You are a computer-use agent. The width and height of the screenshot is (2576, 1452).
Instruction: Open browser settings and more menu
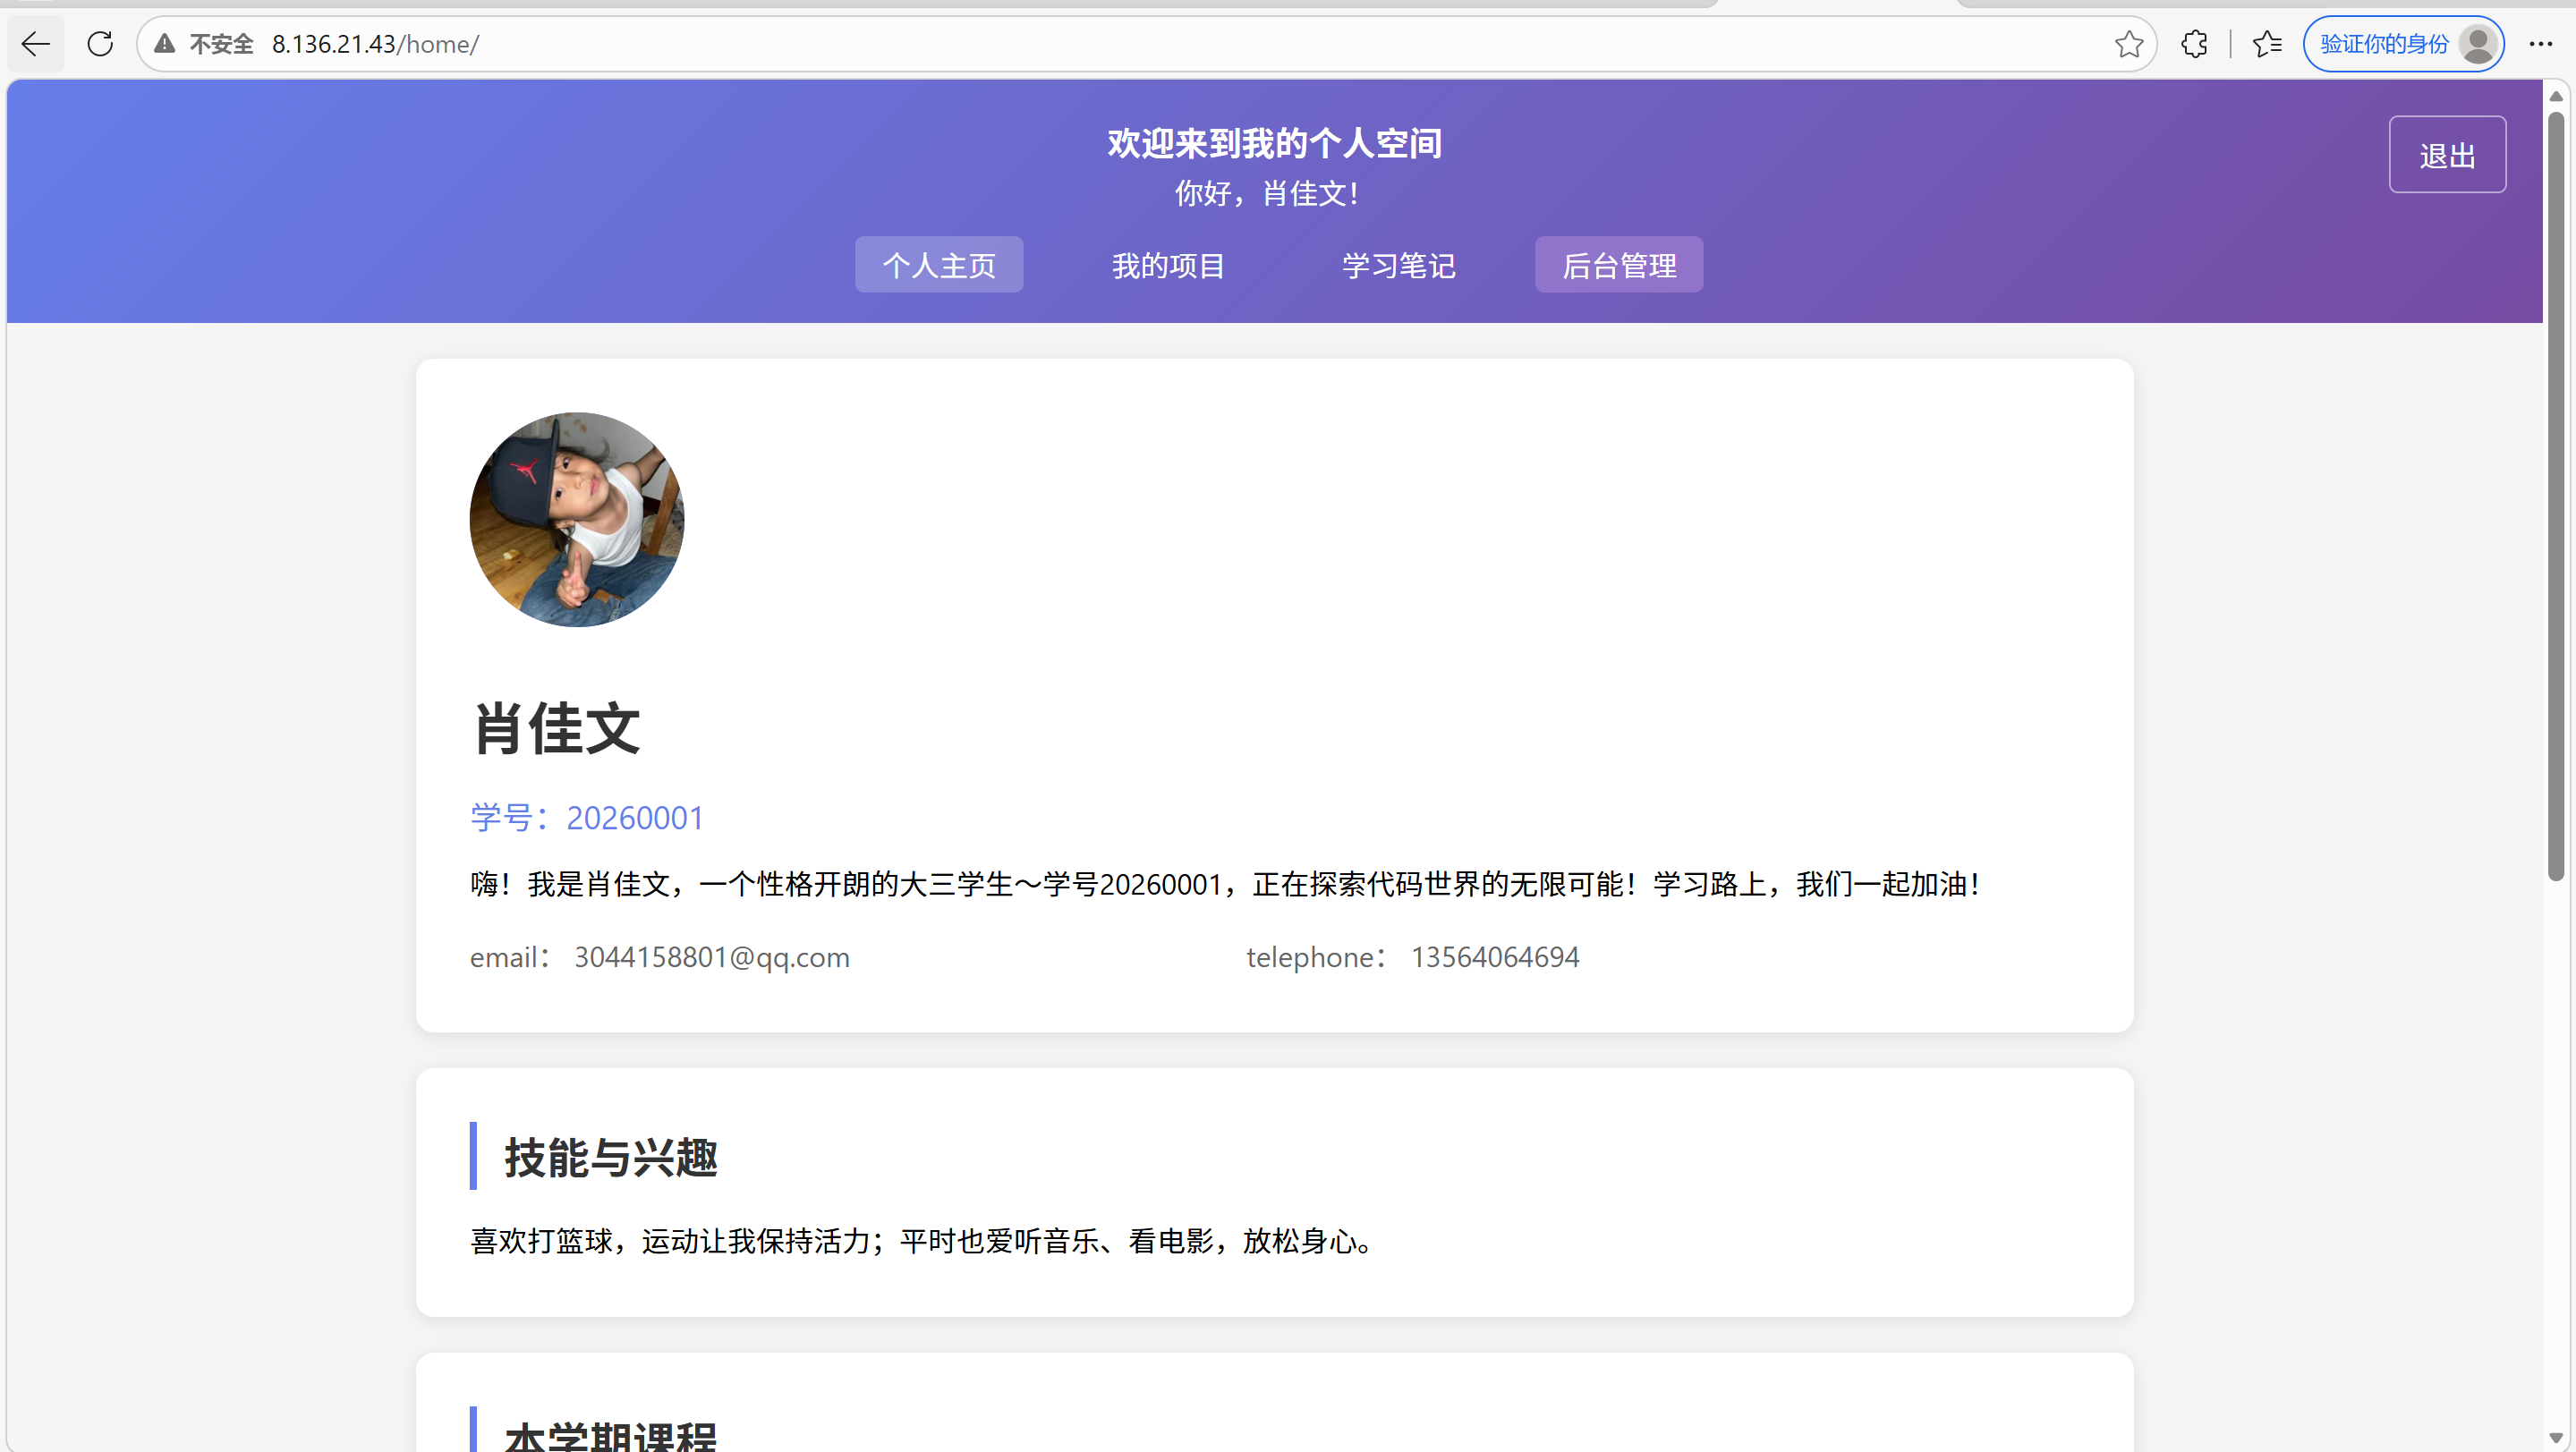(x=2541, y=44)
